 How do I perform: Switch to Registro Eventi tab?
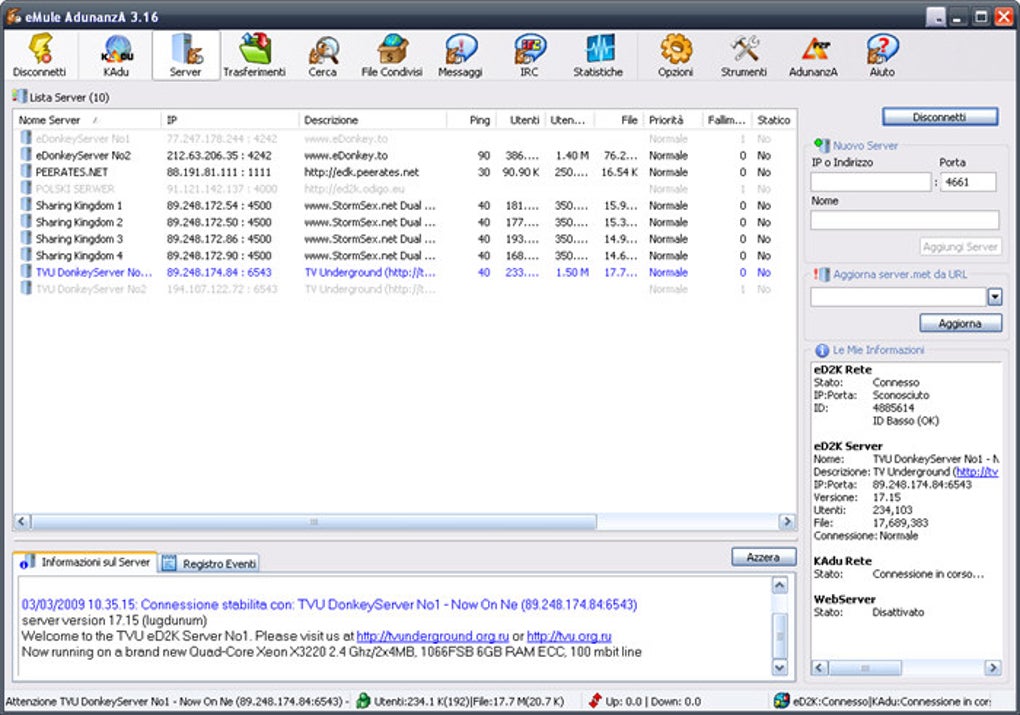(x=209, y=564)
